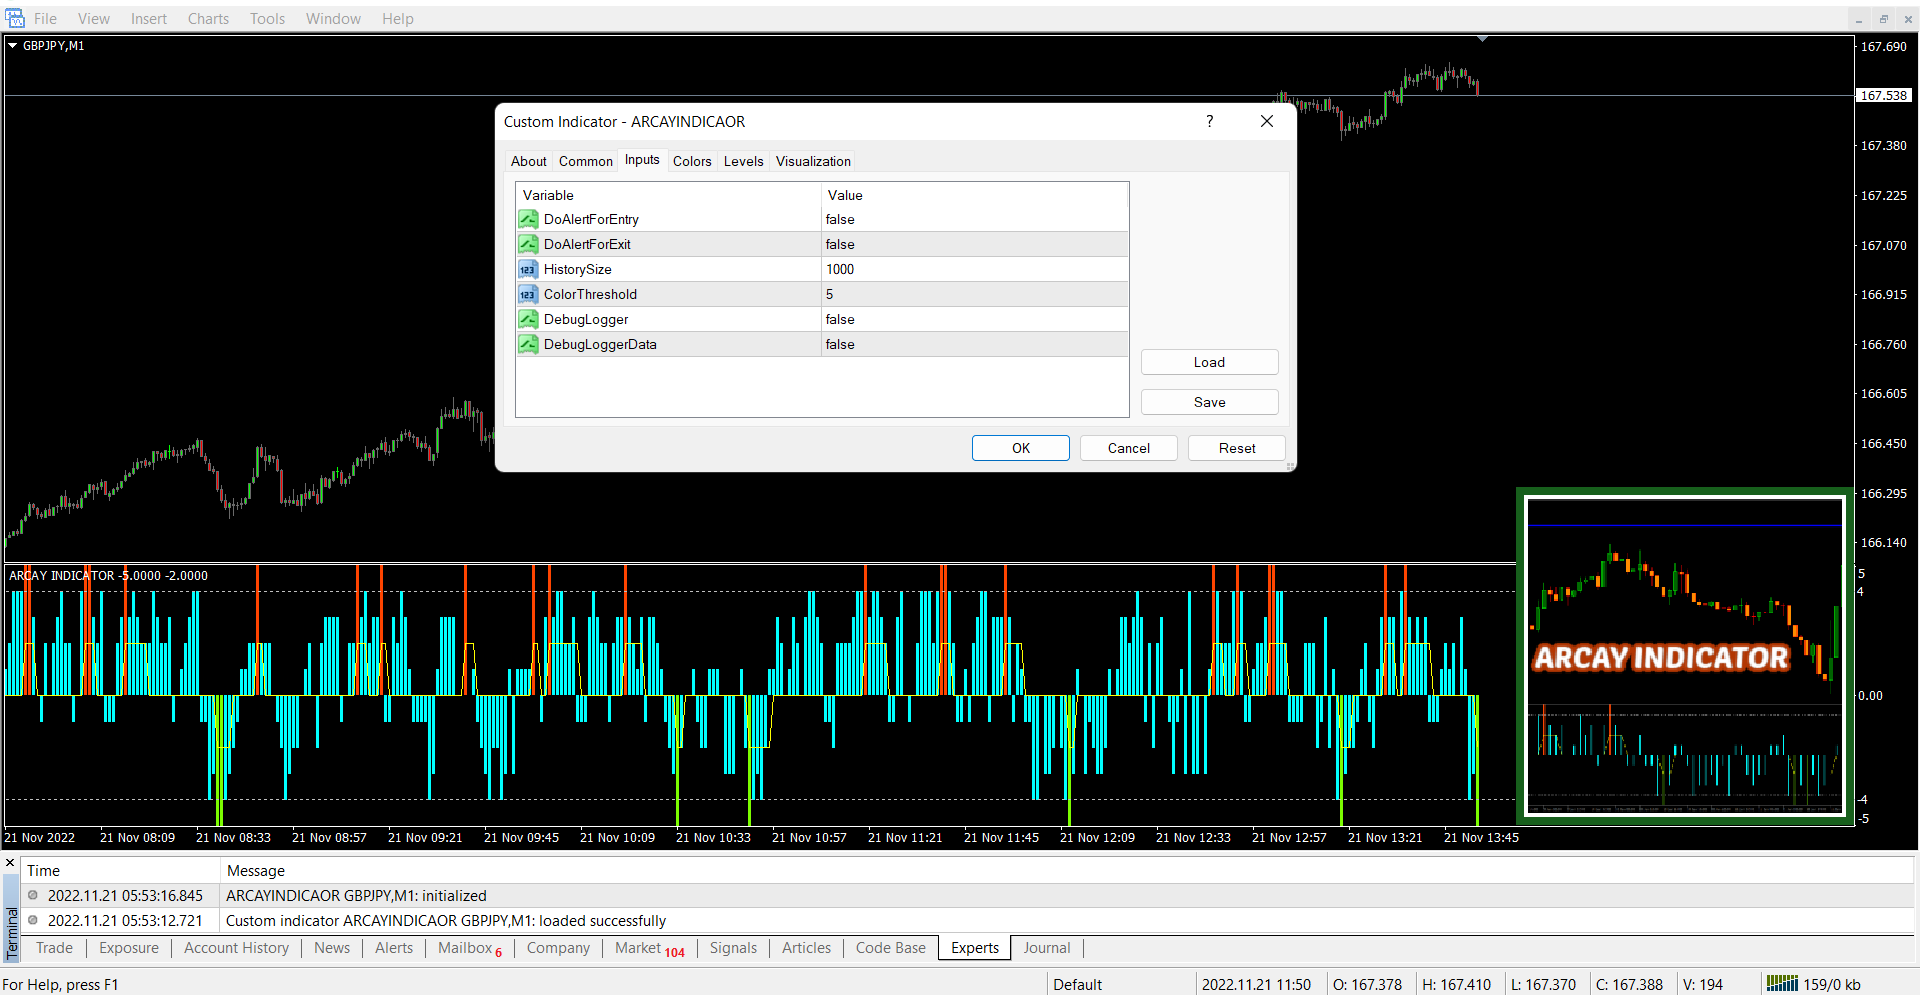The image size is (1920, 995).
Task: Select the HistorySize value 1000 field
Action: [840, 269]
